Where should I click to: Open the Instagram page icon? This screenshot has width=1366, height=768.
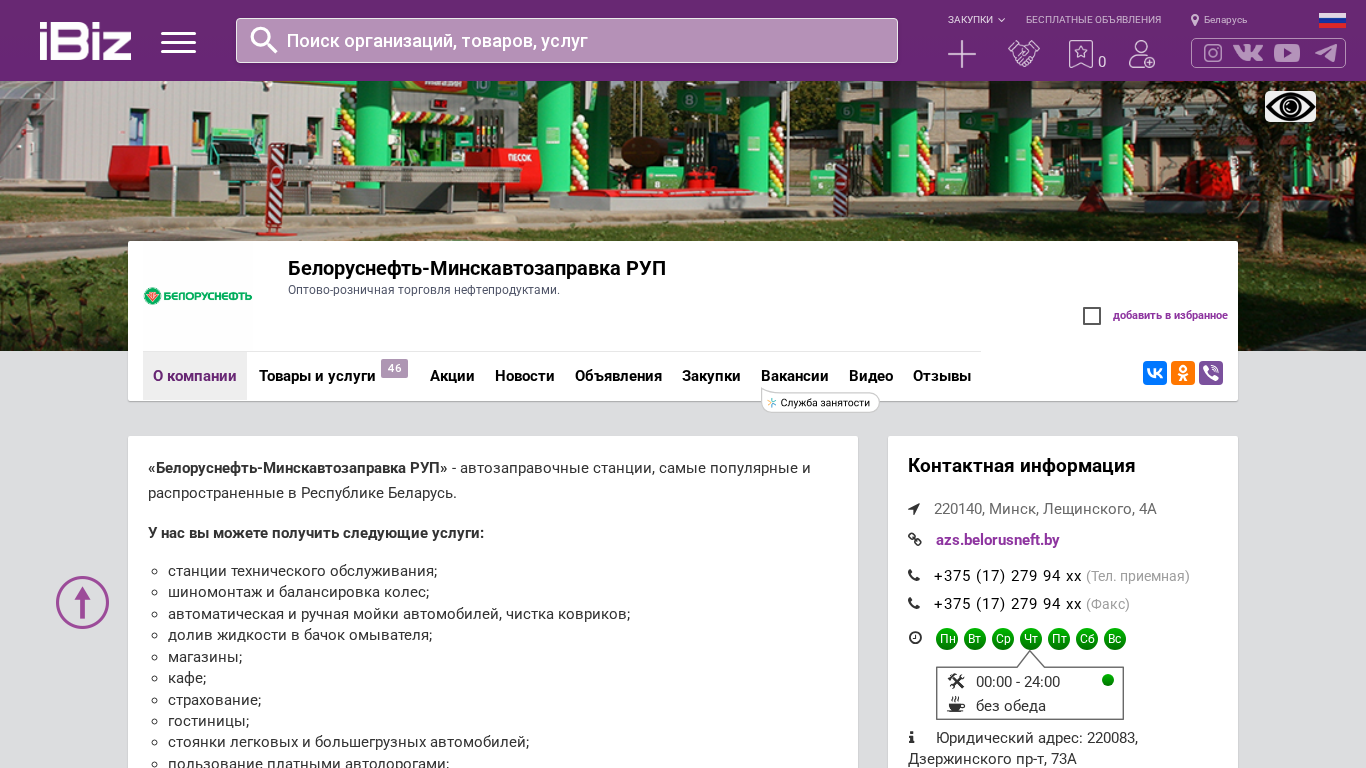click(1213, 53)
